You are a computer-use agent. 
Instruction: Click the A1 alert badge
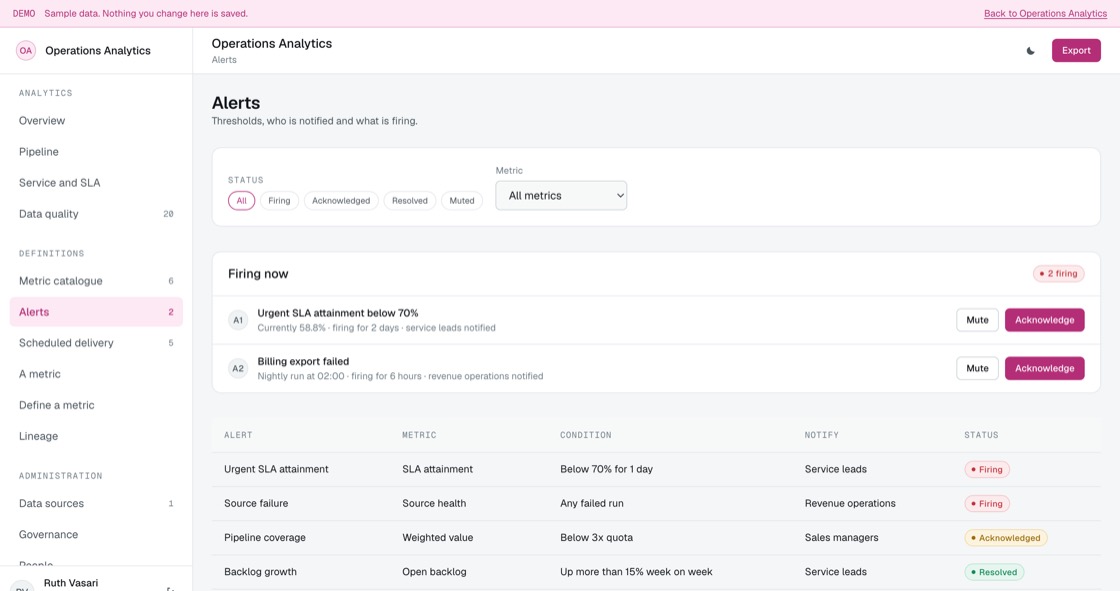click(x=238, y=320)
